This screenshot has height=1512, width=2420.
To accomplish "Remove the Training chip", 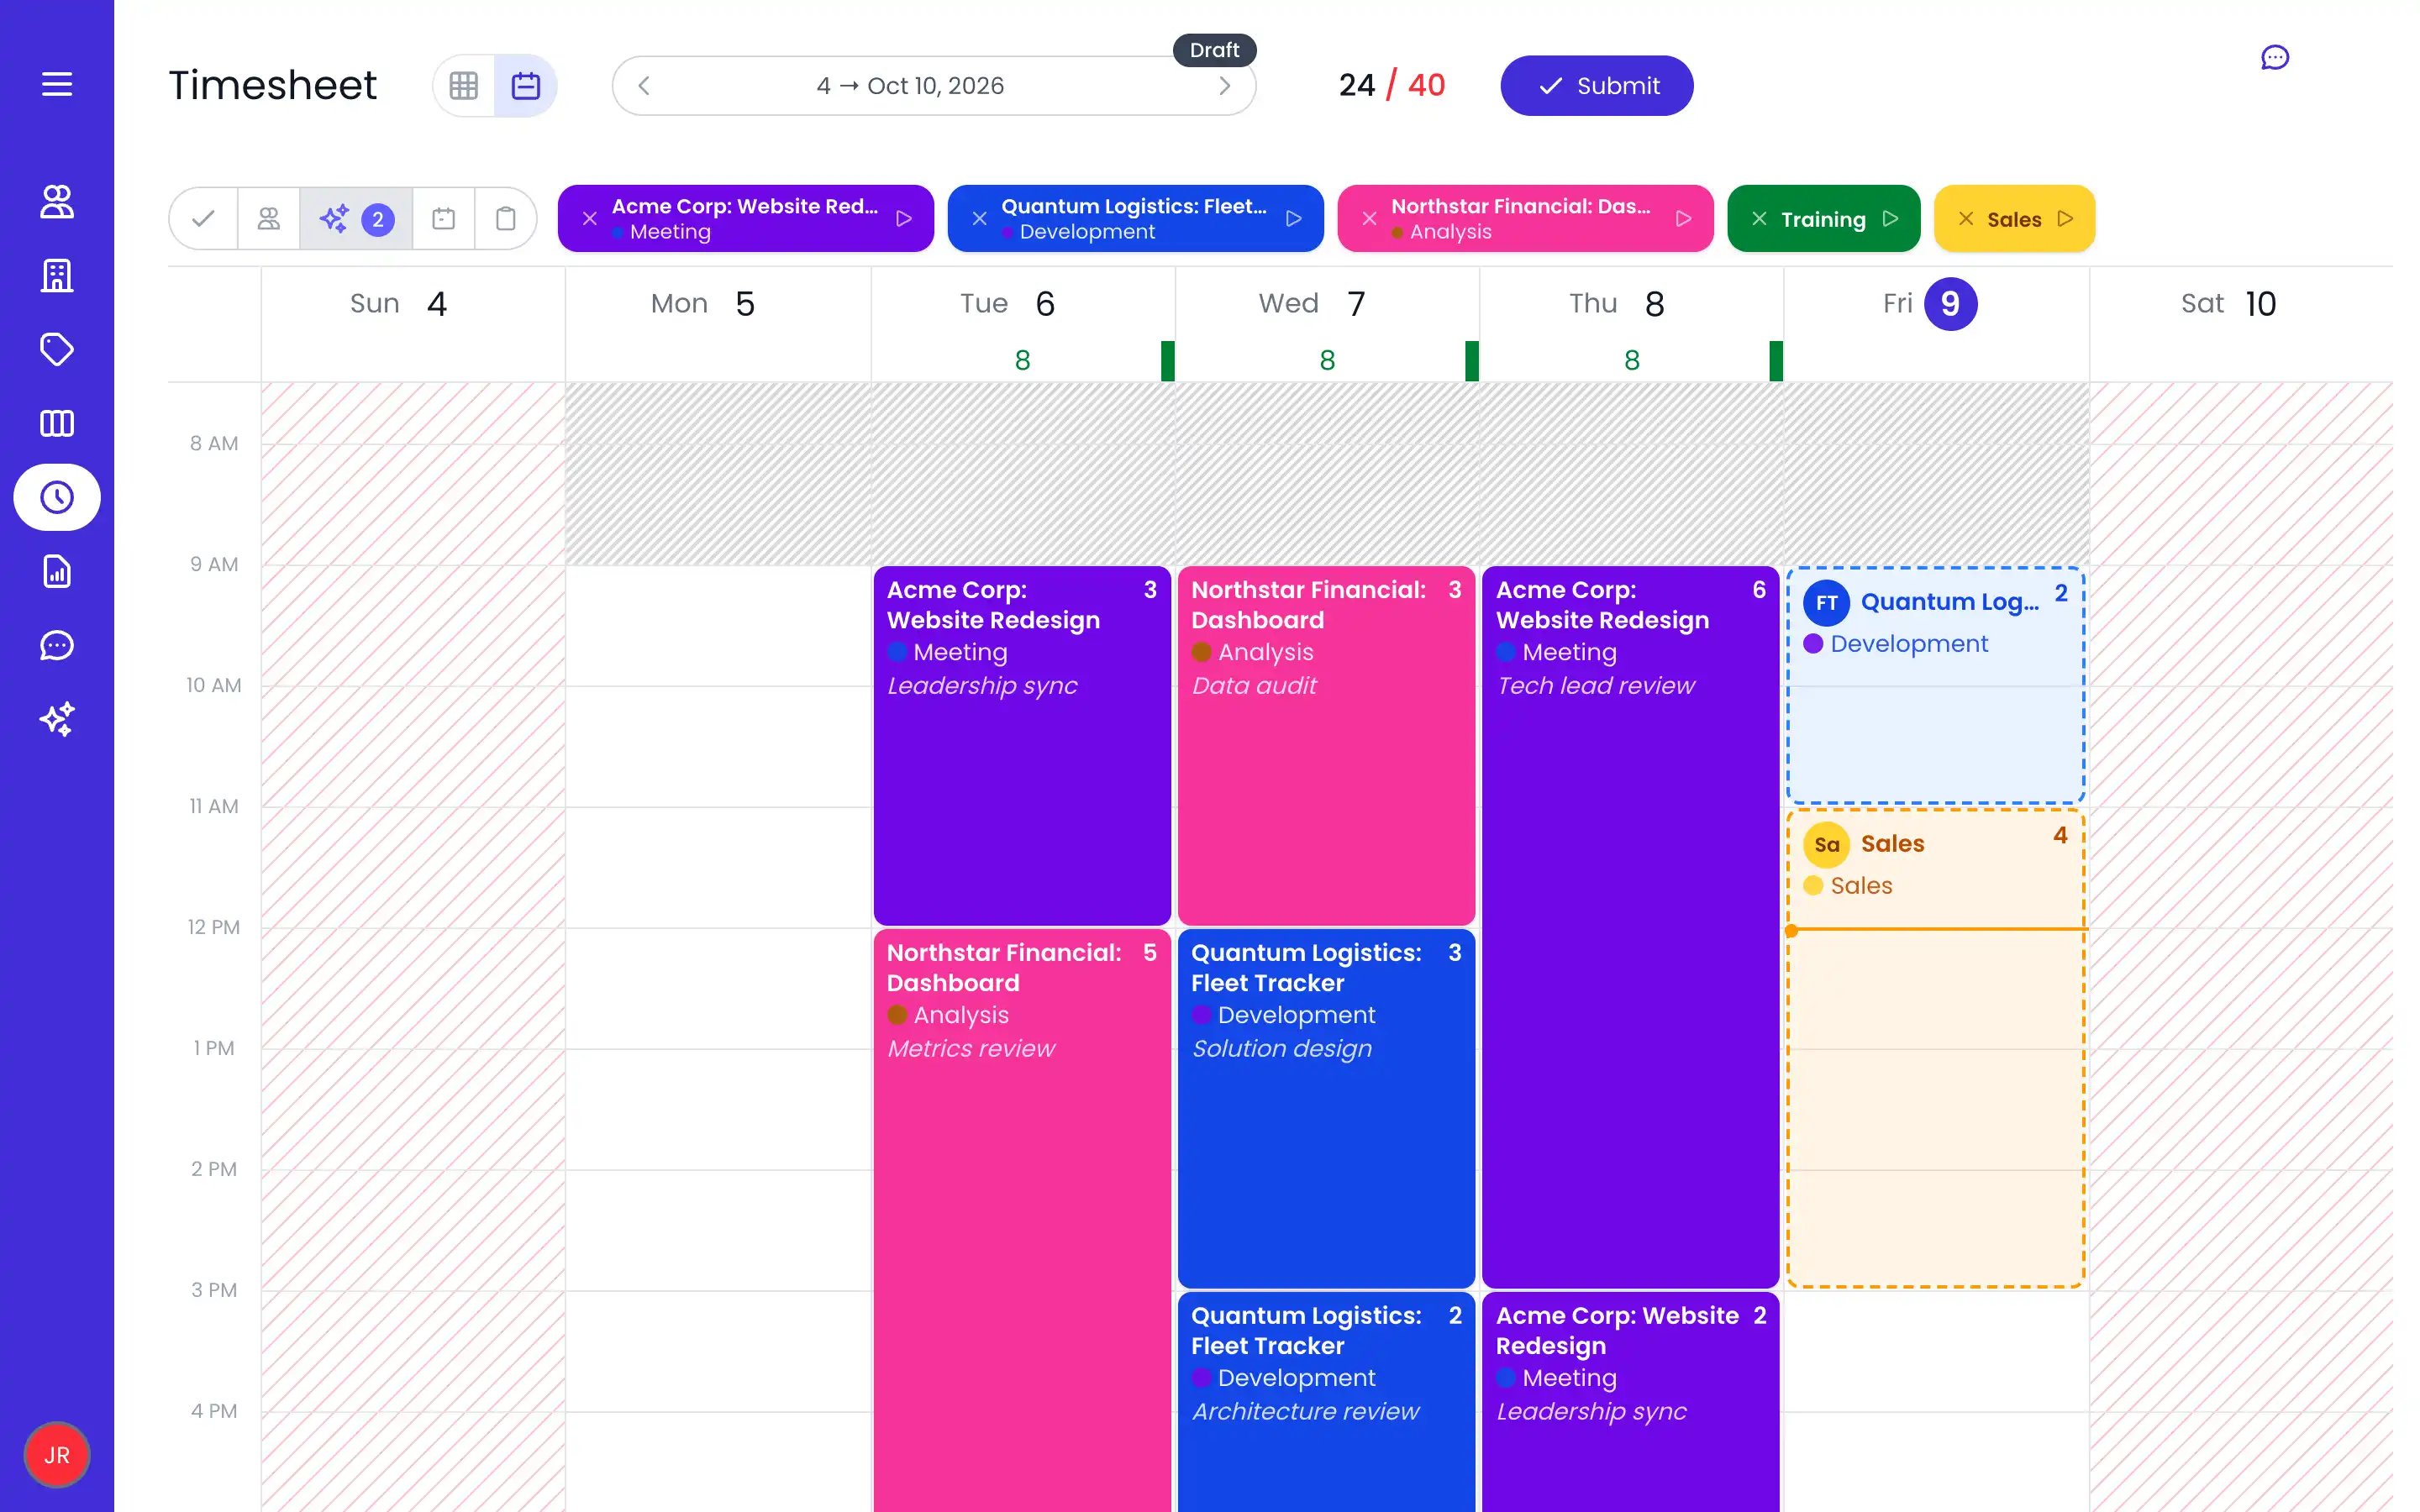I will (1760, 219).
